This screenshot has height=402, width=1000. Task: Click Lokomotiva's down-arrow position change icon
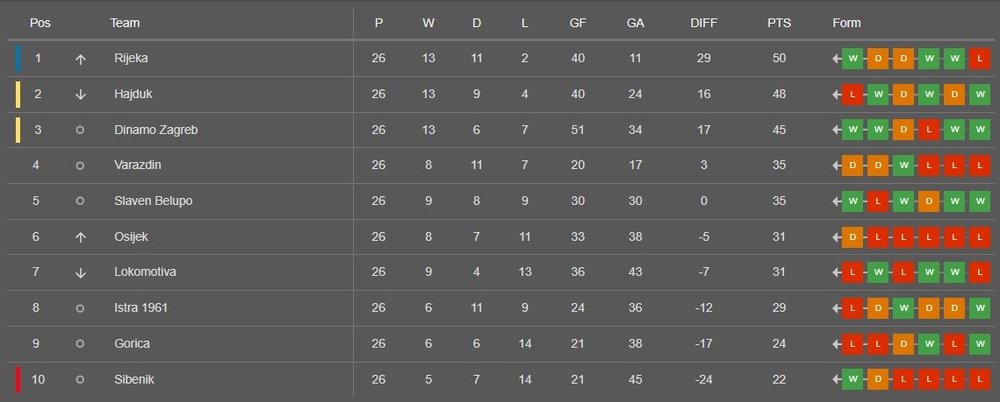coord(80,273)
